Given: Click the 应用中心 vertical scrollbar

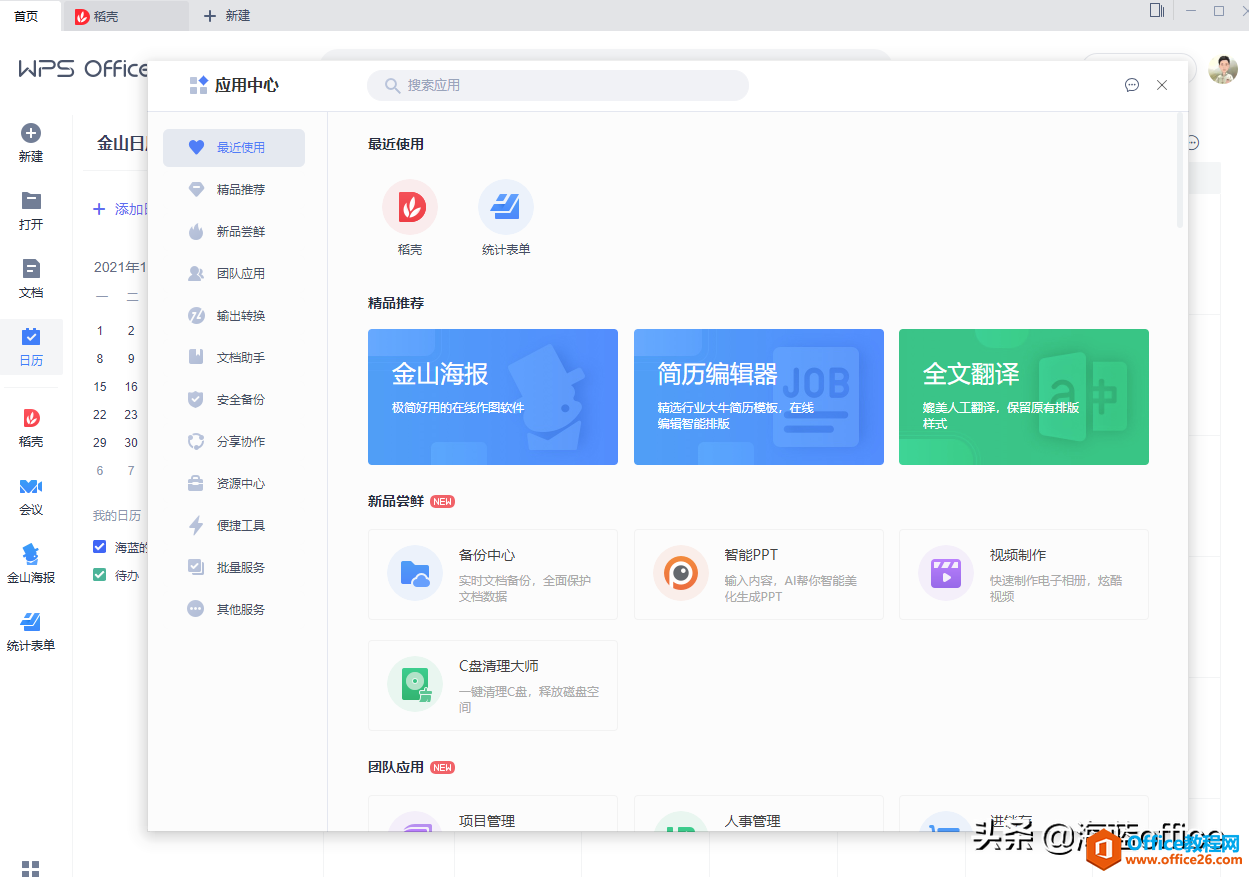Looking at the screenshot, I should coord(1180,170).
